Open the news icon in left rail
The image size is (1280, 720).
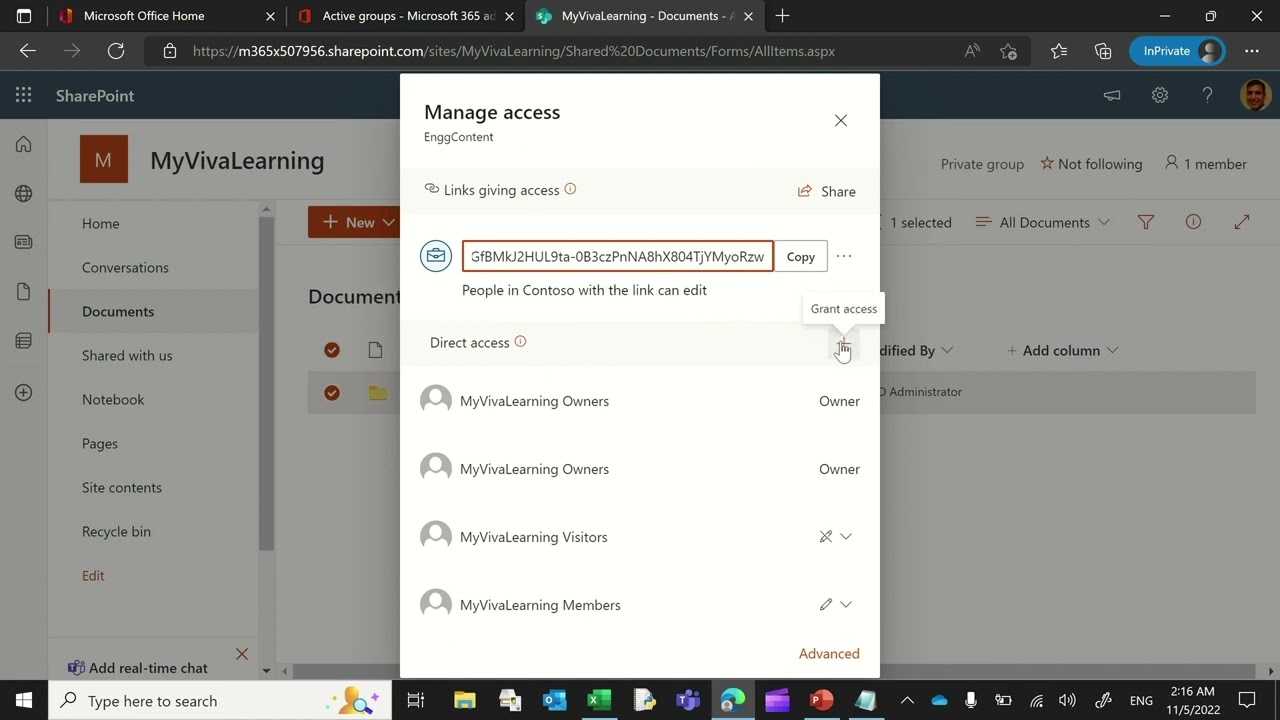click(24, 242)
